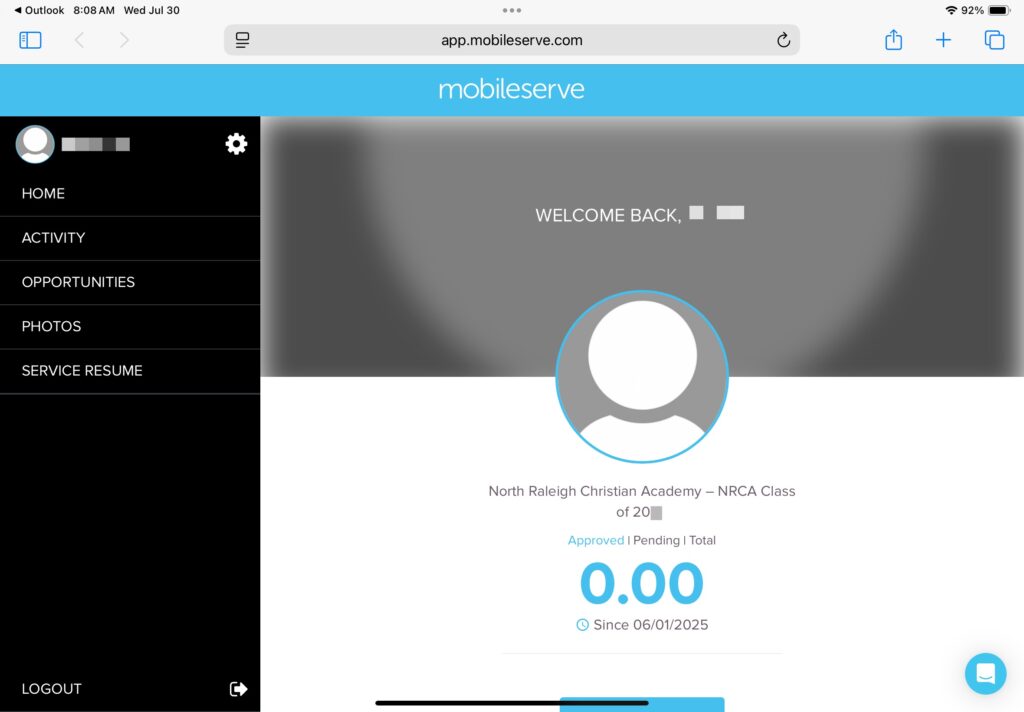Go back with Safari back arrow
This screenshot has width=1024, height=712.
click(80, 40)
